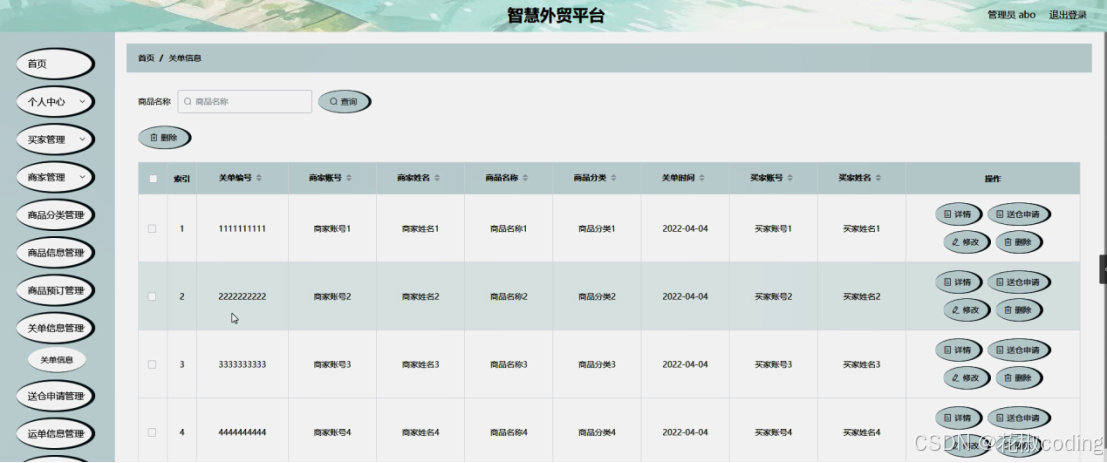Screen dimensions: 1107x463
Task: Sort by 买家姓名 column arrows
Action: point(878,179)
